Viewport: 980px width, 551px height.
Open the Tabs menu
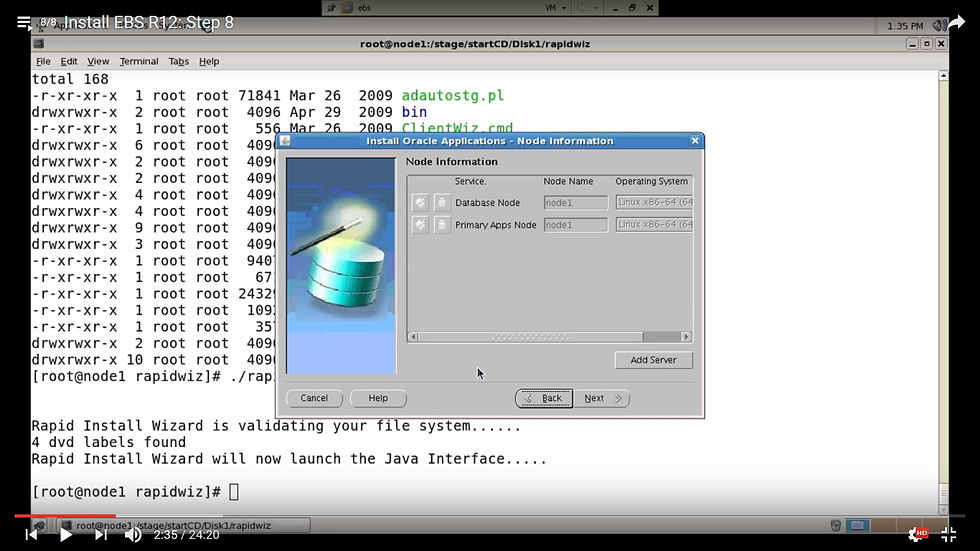(178, 61)
